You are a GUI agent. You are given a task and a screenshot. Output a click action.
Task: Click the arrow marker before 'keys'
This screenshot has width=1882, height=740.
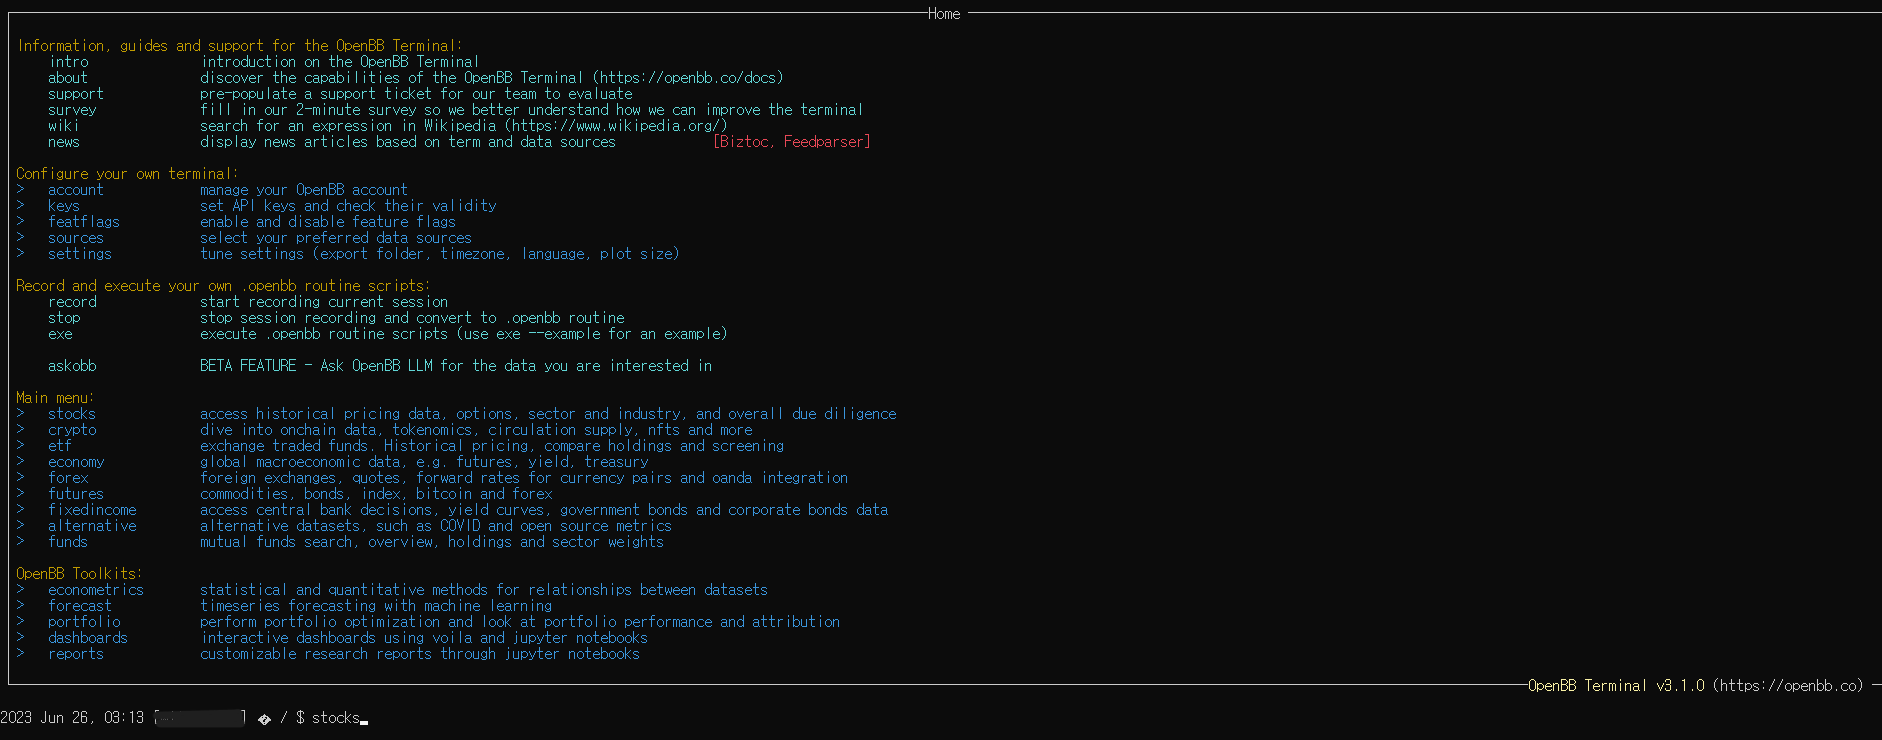coord(20,206)
